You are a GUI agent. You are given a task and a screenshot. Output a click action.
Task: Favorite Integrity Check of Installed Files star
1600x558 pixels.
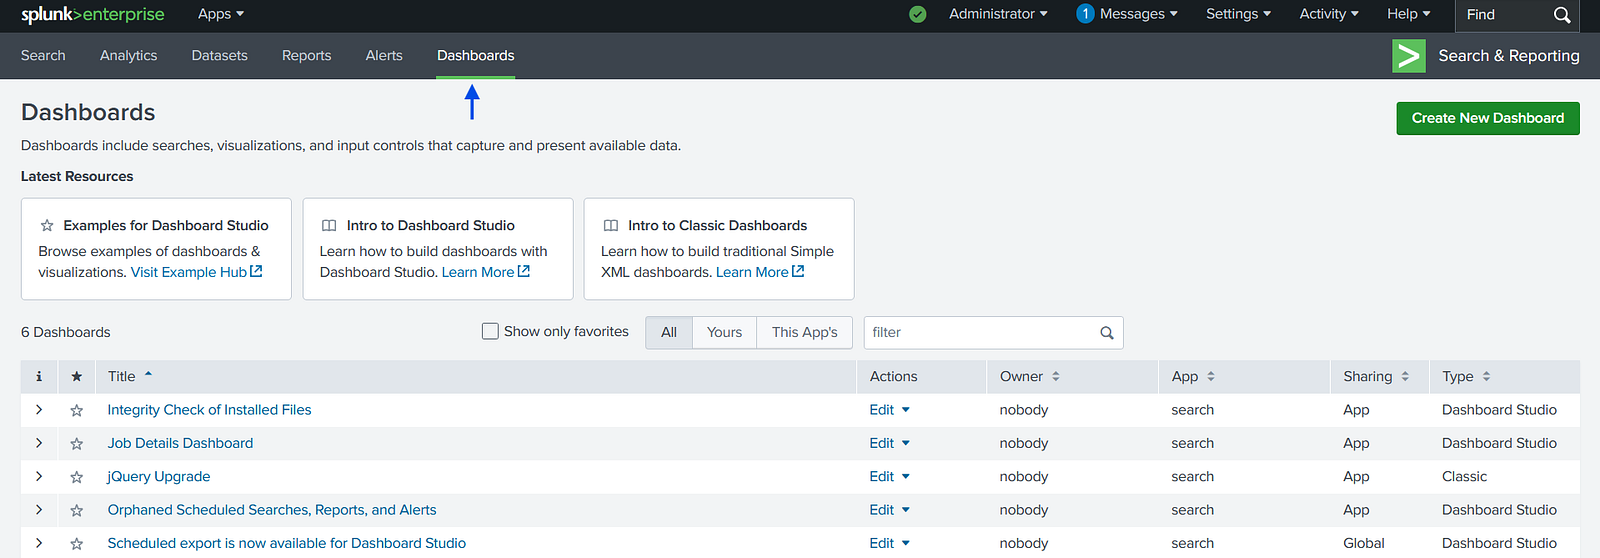77,410
